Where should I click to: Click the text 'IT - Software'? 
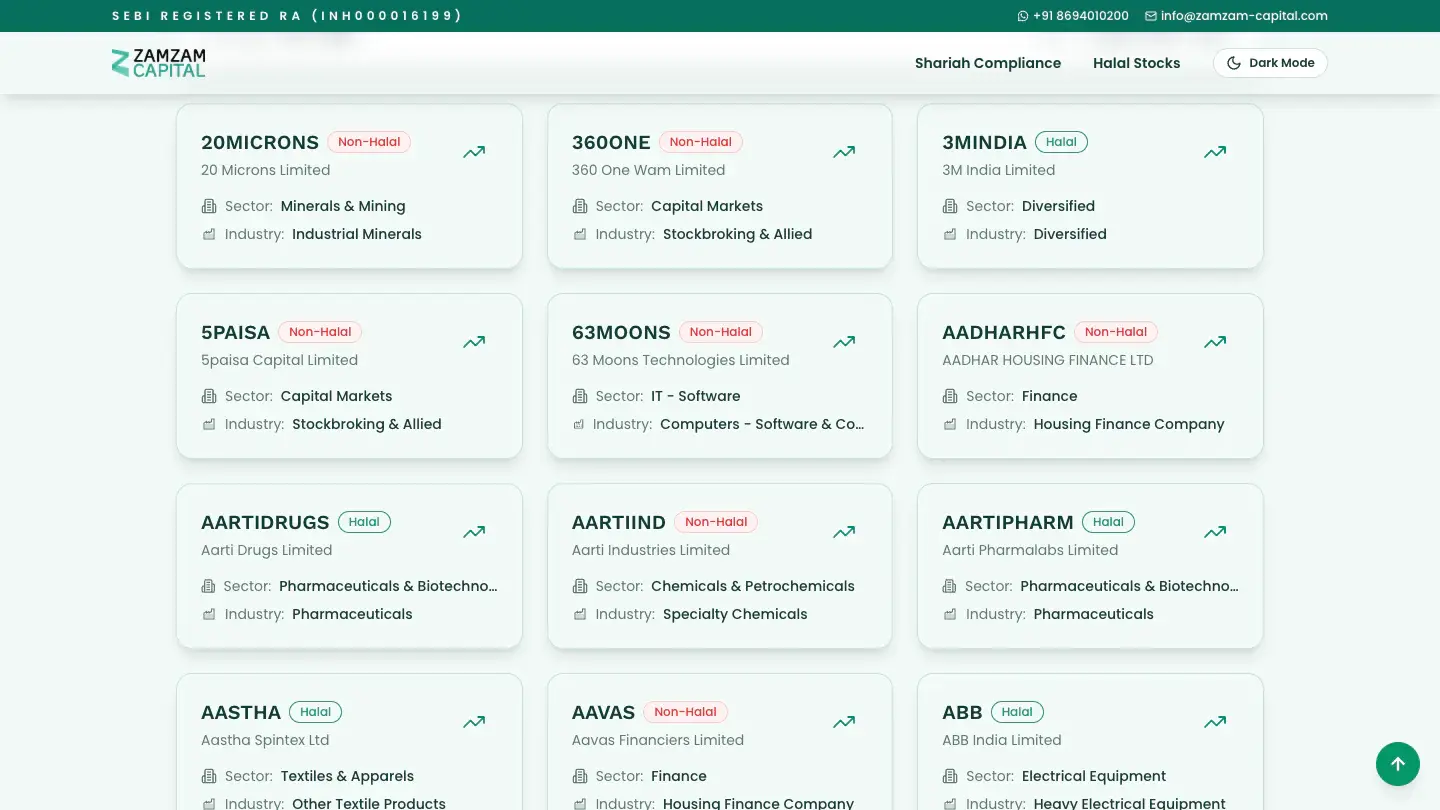click(696, 396)
